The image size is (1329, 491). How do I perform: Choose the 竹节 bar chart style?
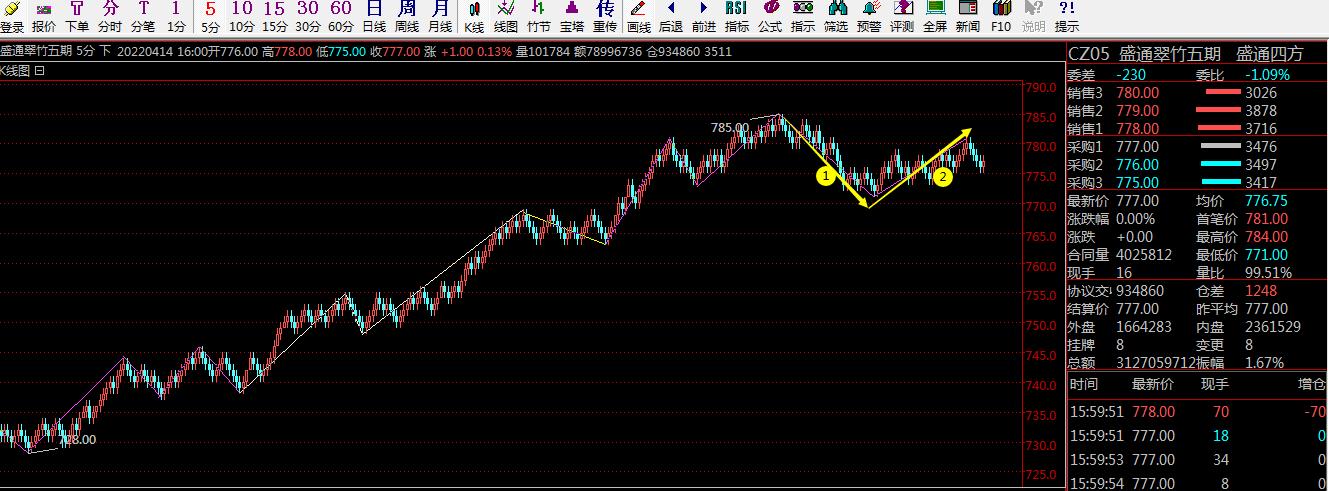pyautogui.click(x=539, y=17)
